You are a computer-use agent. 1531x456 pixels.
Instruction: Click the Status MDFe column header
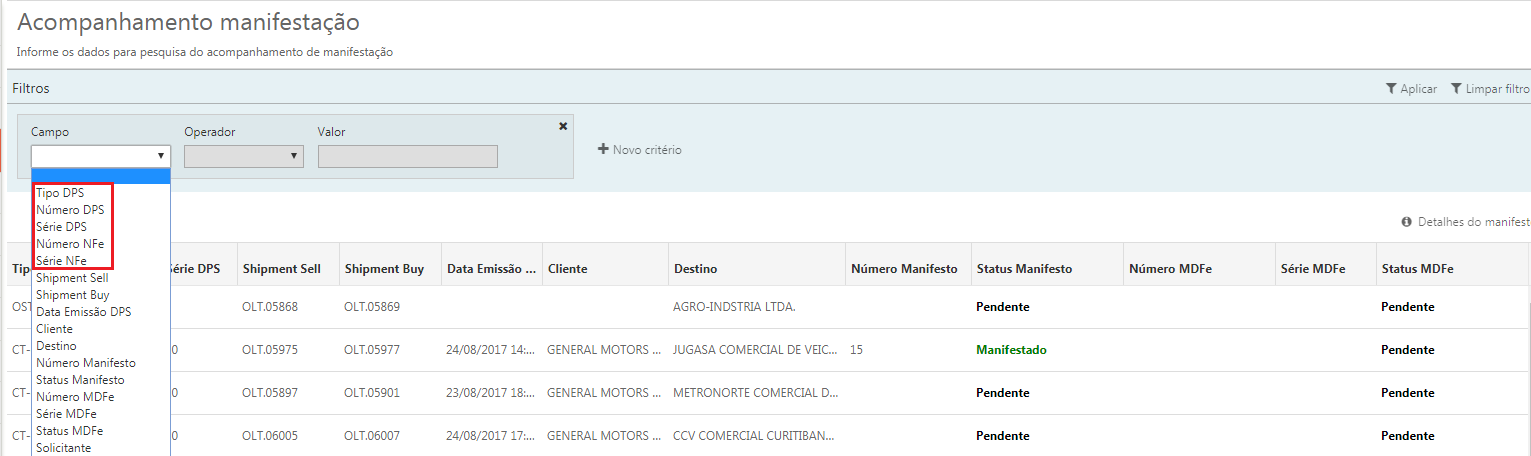1417,269
